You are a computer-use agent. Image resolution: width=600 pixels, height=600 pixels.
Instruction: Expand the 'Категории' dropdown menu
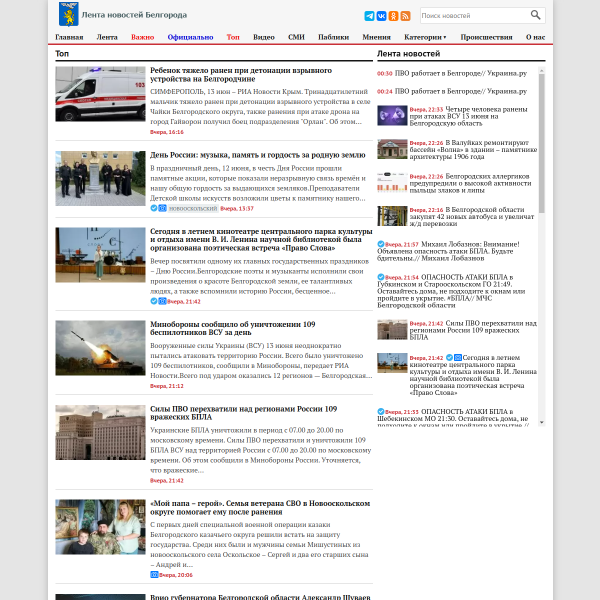[425, 37]
